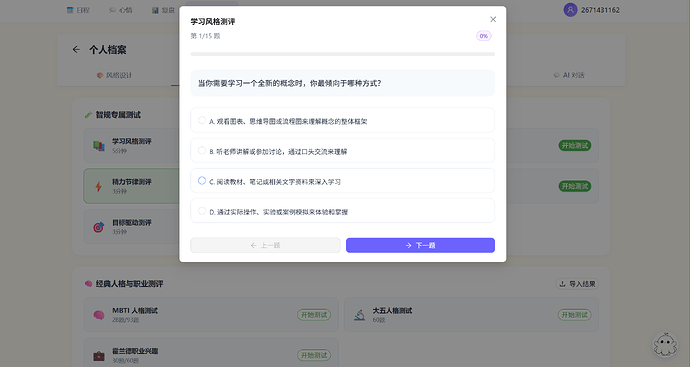Screen dimensions: 690x367
Task: Click the 大五人格测试 microscope icon
Action: click(x=360, y=315)
